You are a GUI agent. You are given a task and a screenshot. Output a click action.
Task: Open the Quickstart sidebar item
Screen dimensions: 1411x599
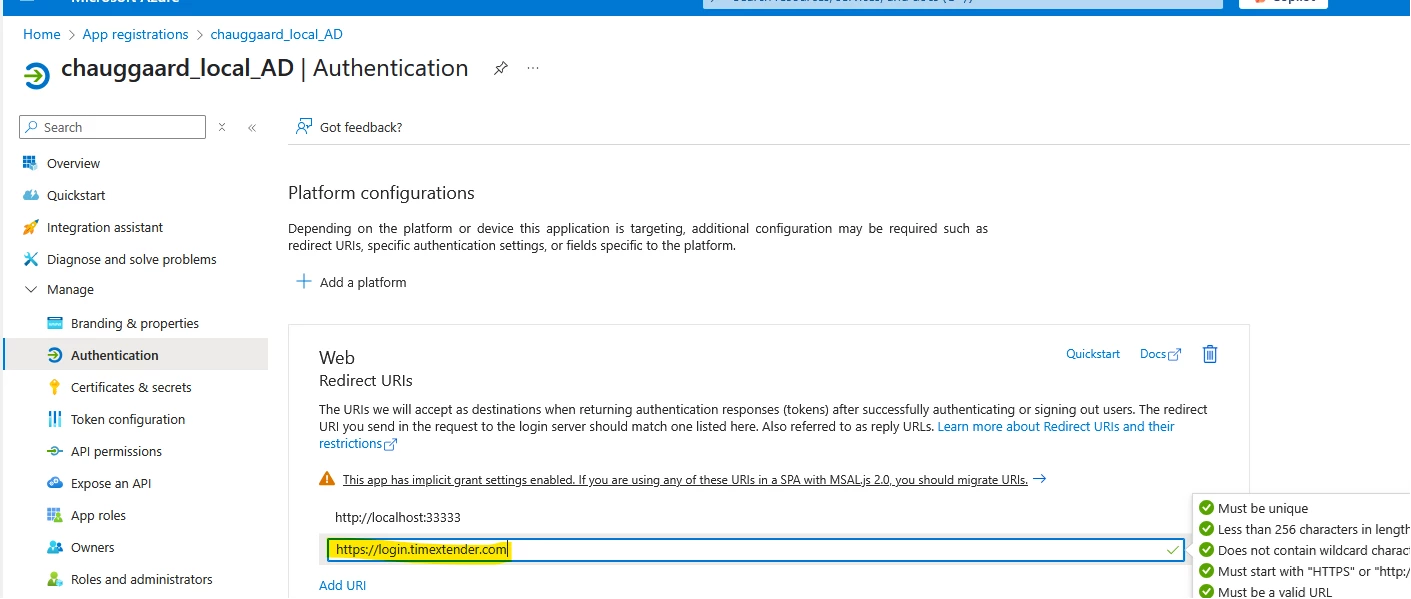tap(76, 195)
